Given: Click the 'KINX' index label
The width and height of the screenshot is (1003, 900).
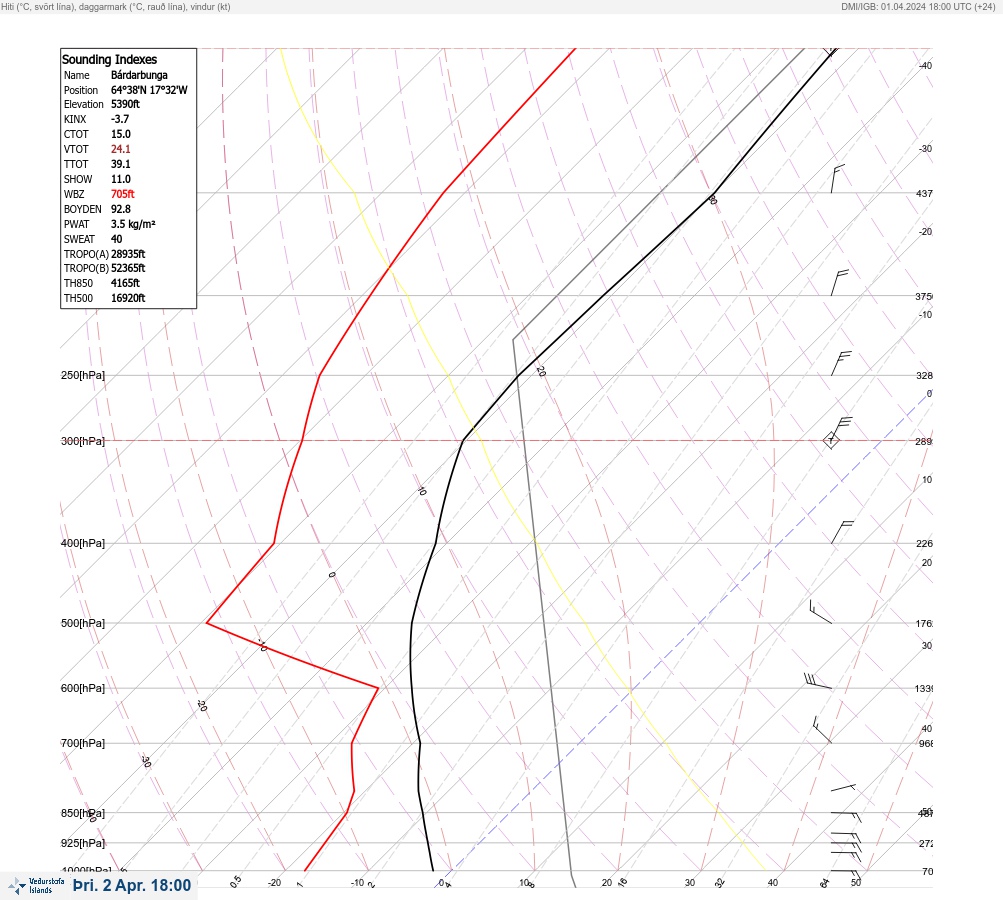Looking at the screenshot, I should [x=75, y=119].
